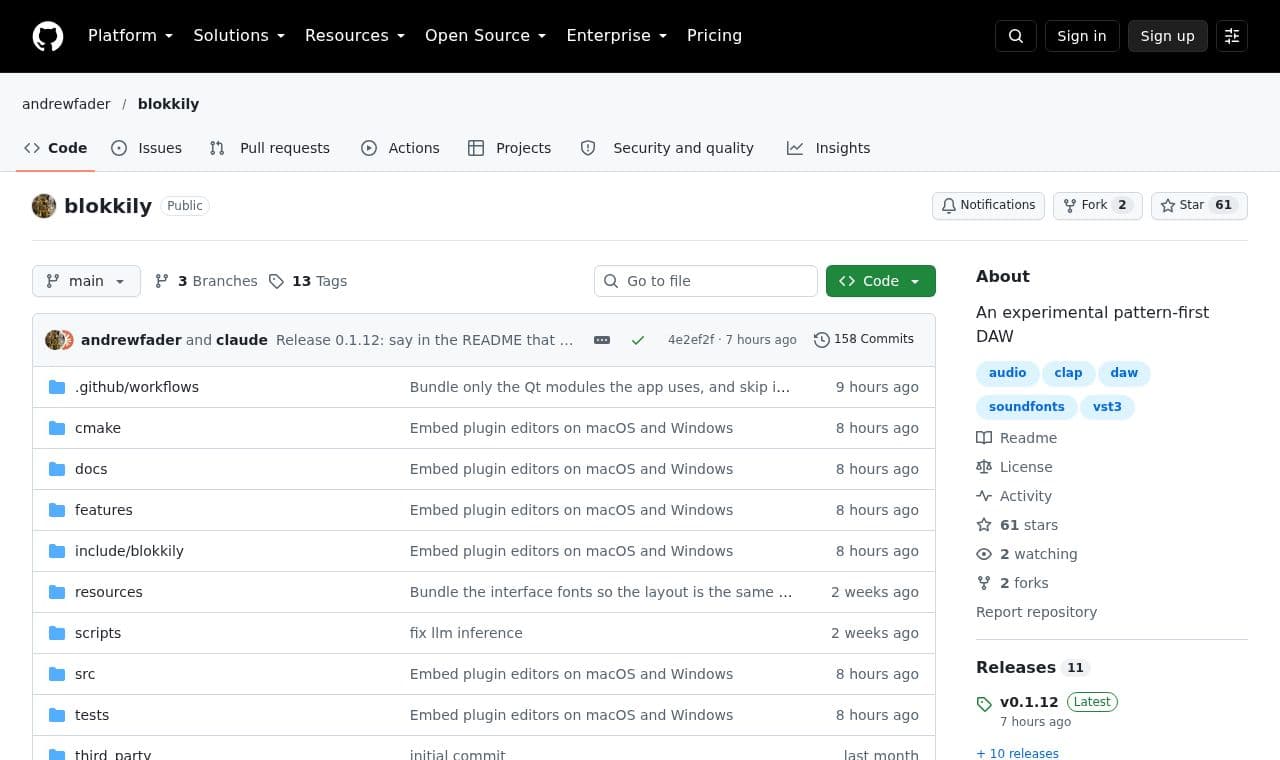
Task: Click the docs folder icon
Action: click(x=57, y=469)
